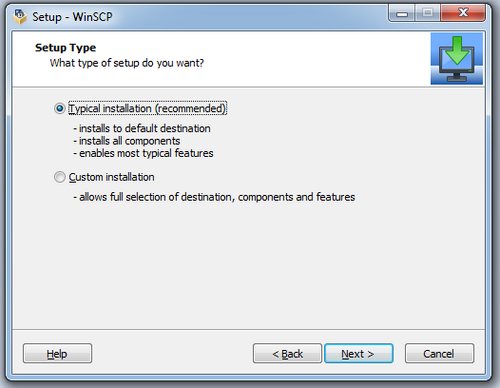Minimize the Setup - WinSCP window
The width and height of the screenshot is (500, 388).
tap(402, 13)
